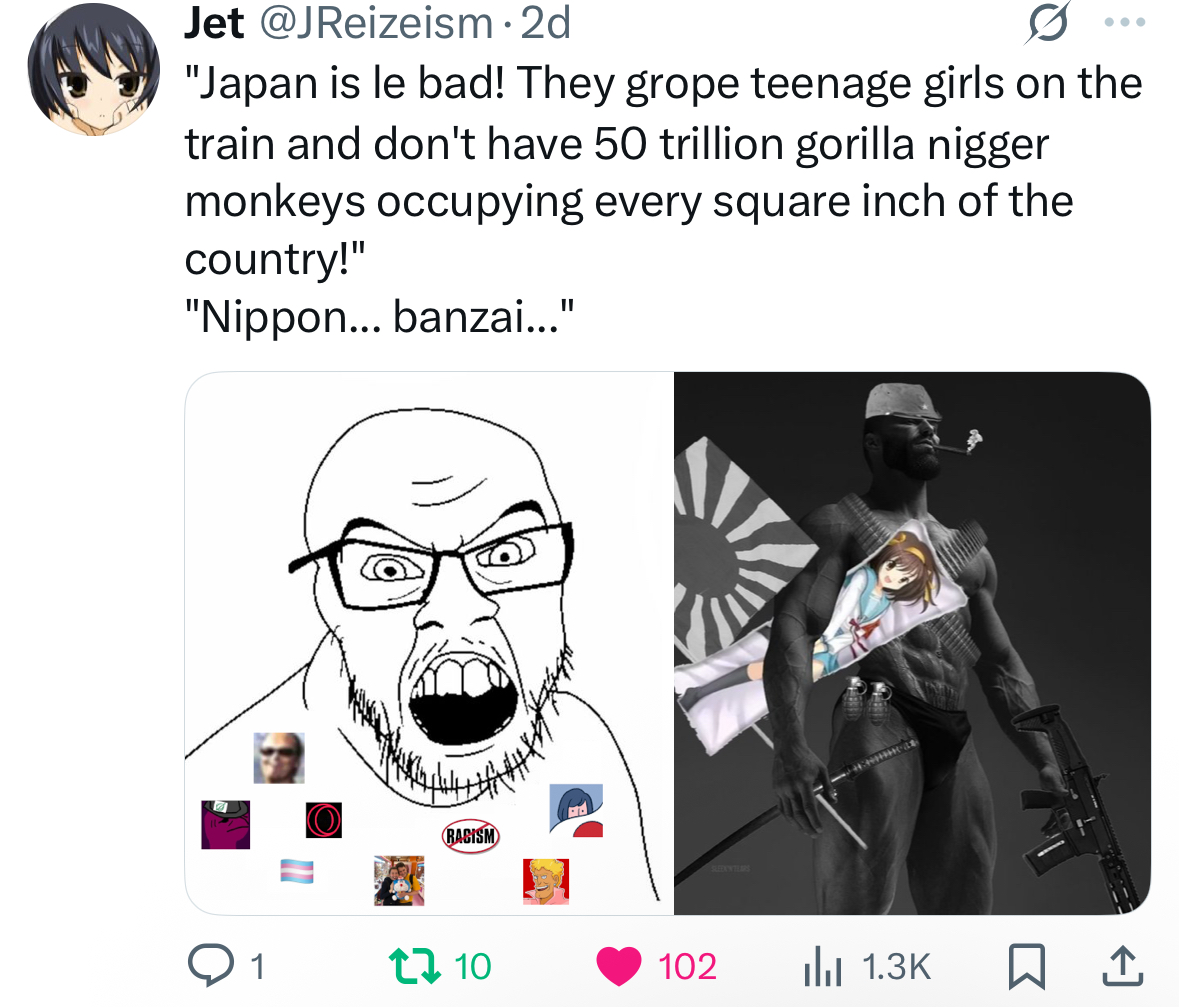This screenshot has height=1007, width=1179.
Task: Open Jet's anime profile avatar
Action: tap(94, 70)
